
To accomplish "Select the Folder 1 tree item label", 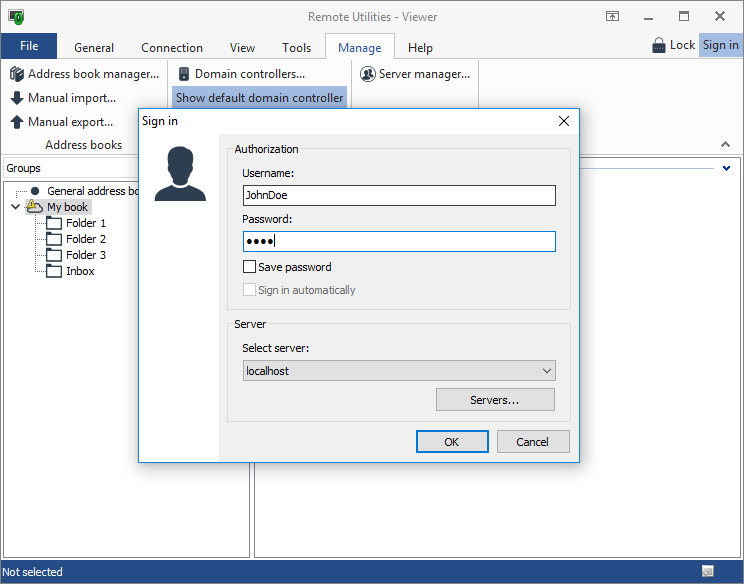I will [86, 223].
